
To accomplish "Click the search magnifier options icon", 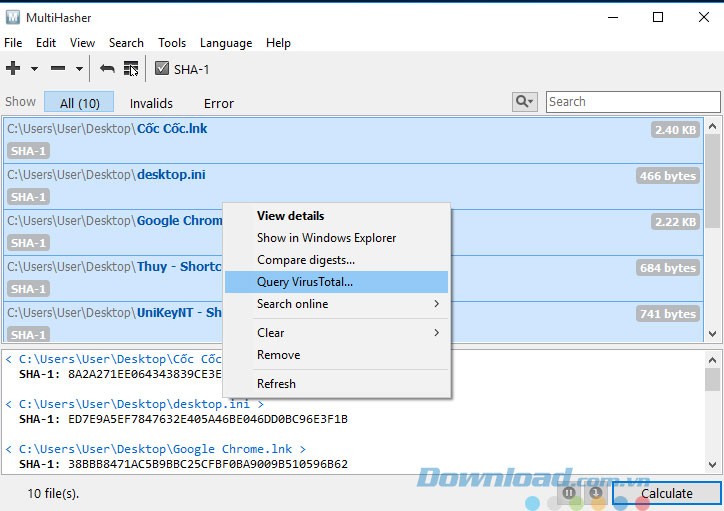I will [x=524, y=101].
